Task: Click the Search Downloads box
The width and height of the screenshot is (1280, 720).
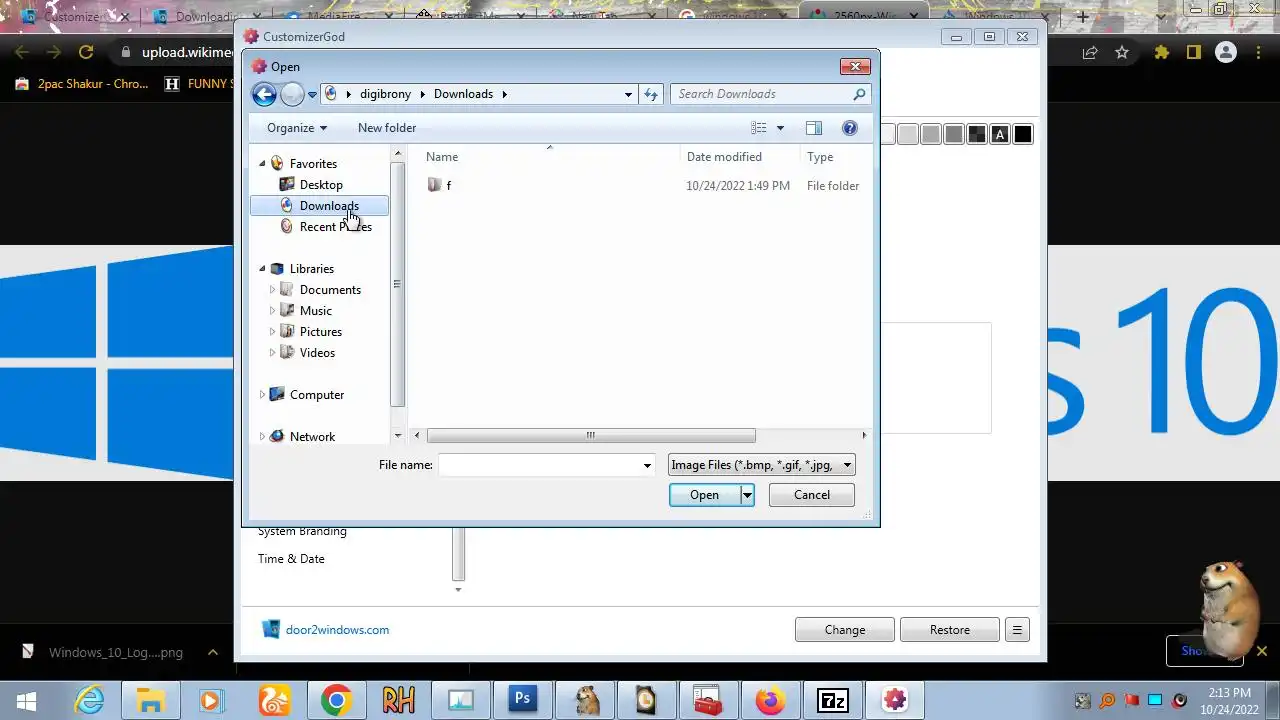Action: pos(760,94)
